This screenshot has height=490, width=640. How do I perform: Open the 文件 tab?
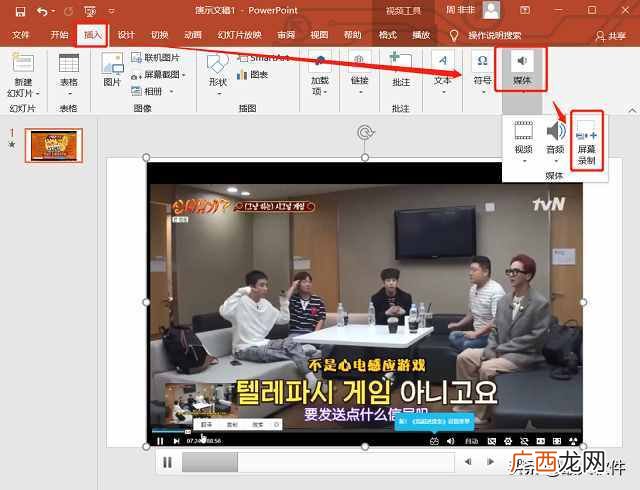20,35
